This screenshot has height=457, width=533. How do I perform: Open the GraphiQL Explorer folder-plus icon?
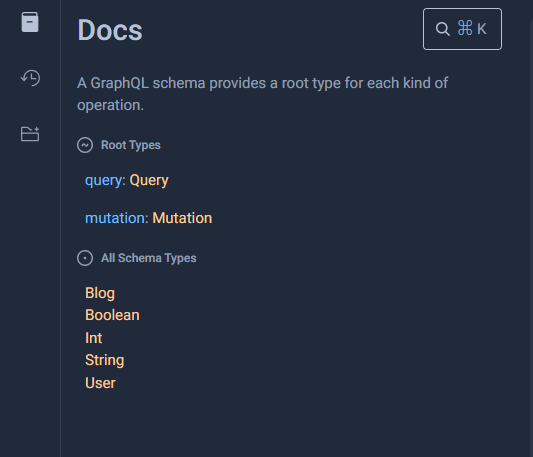[x=30, y=134]
